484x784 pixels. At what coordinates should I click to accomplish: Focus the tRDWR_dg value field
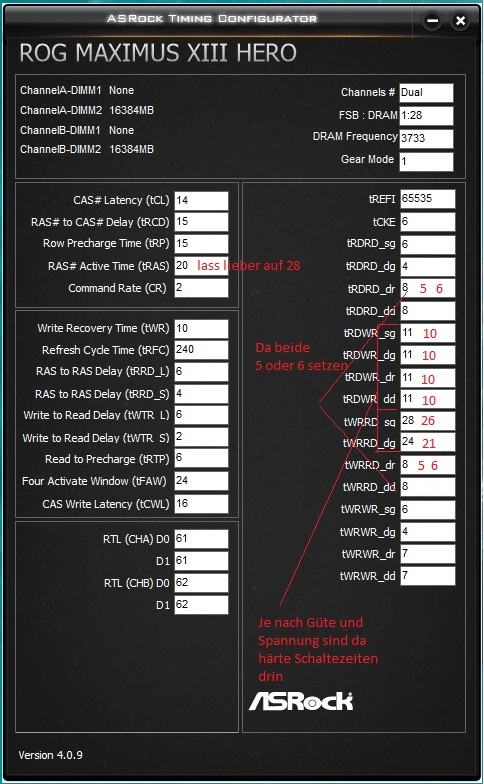428,355
